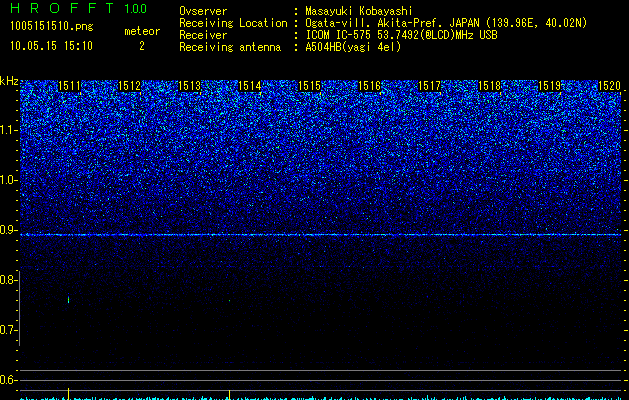Click the 1.1 frequency axis label
Screen dimensions: 629x400
(8, 130)
